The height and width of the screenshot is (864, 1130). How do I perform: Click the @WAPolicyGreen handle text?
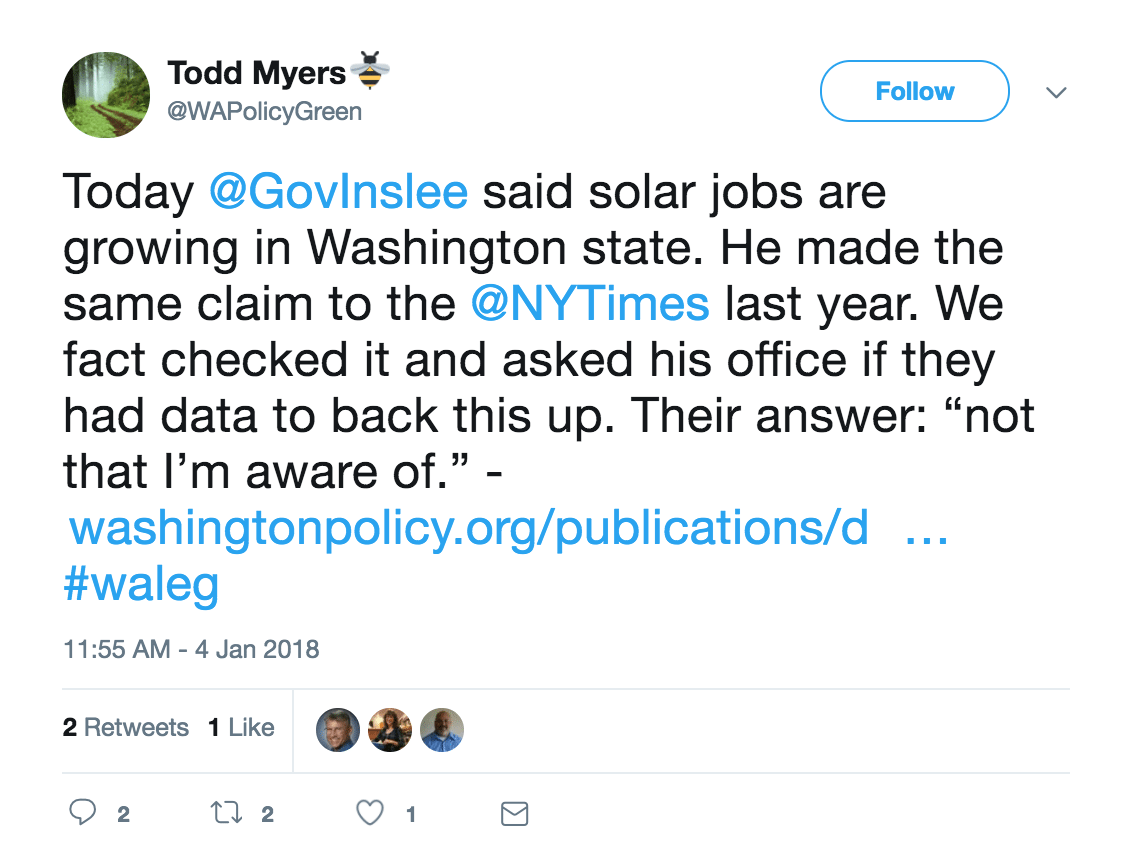264,112
